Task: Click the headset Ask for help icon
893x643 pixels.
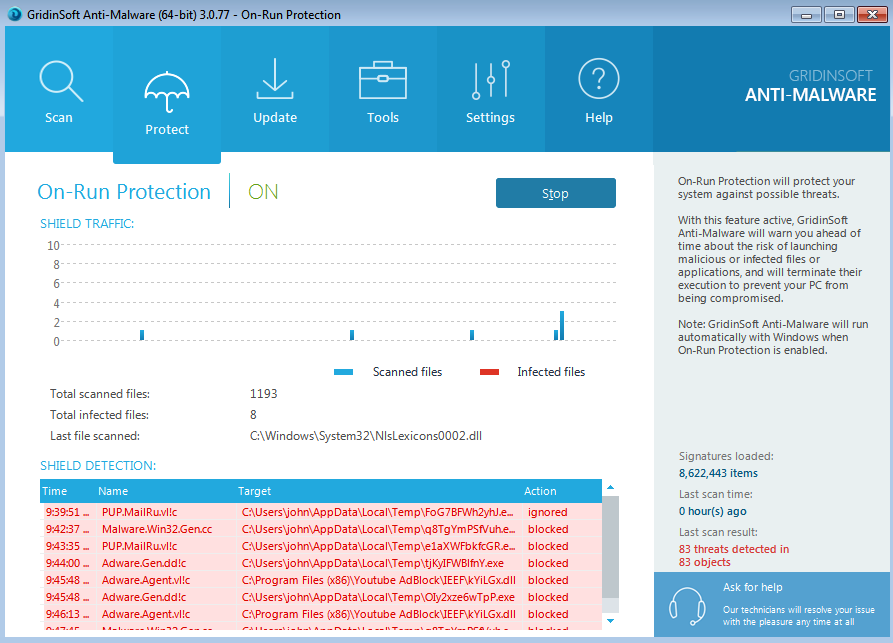Action: click(687, 606)
